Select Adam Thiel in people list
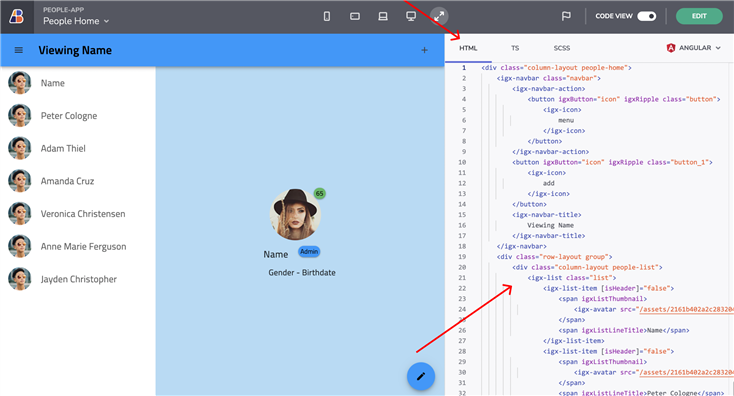Viewport: 734px width, 396px height. click(x=78, y=148)
